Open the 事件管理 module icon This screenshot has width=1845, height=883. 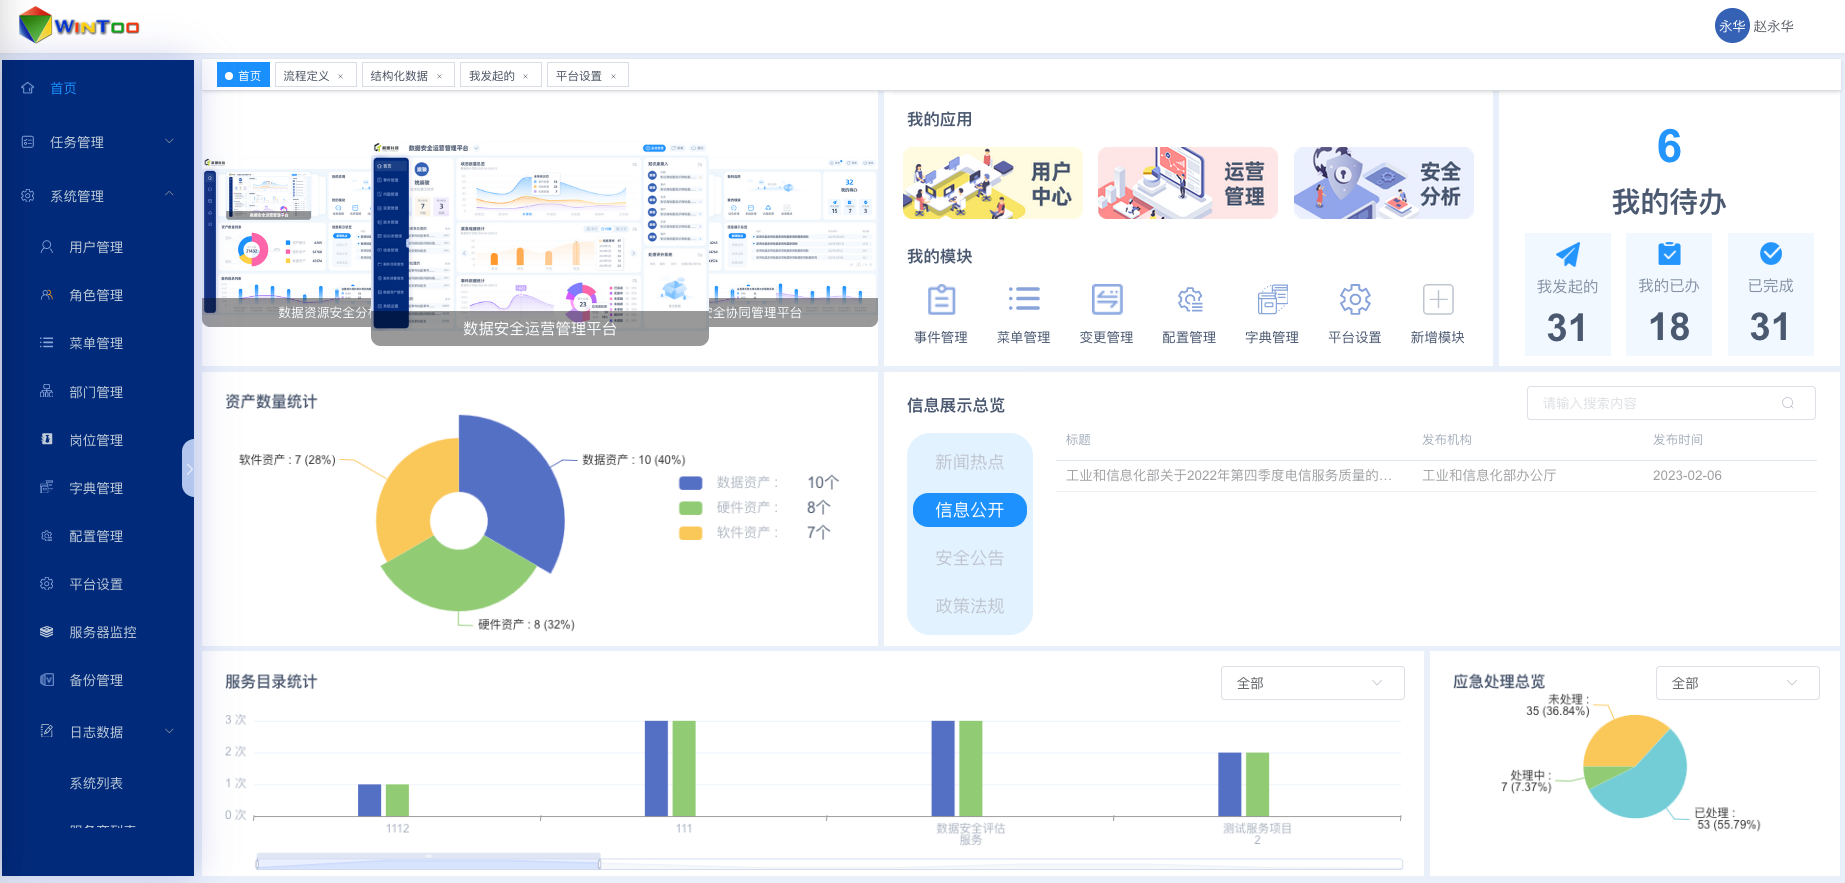click(941, 300)
